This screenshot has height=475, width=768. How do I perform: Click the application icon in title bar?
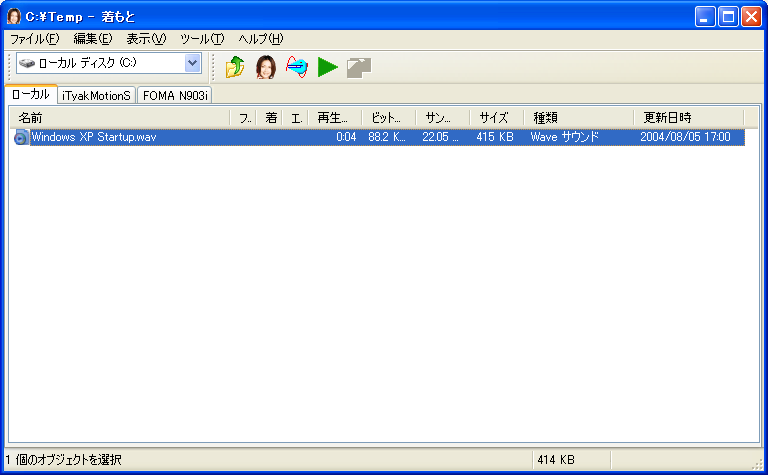(x=14, y=16)
